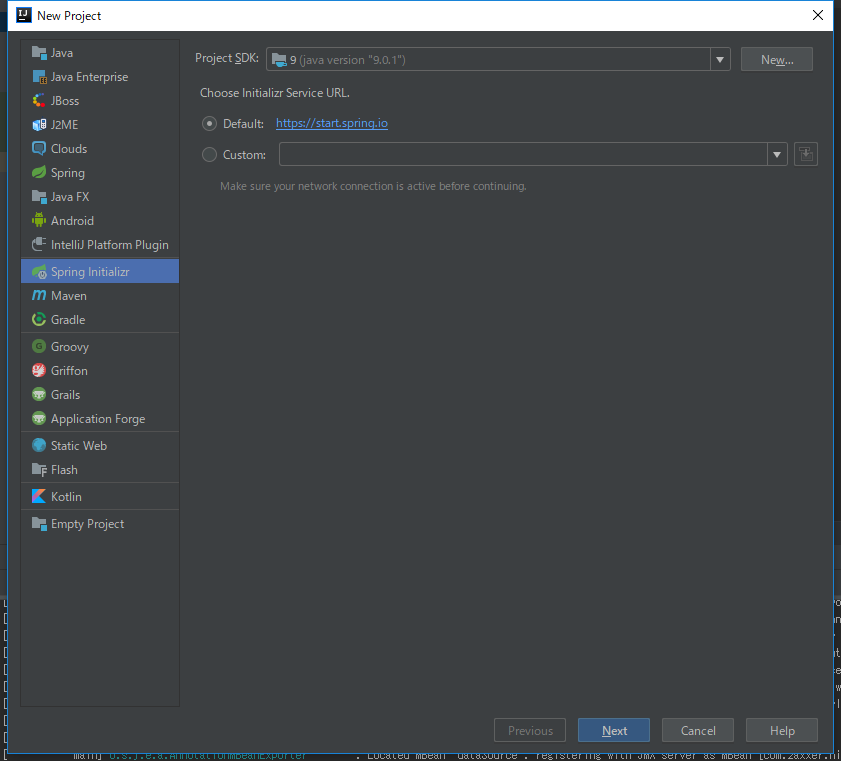Open the Custom URL dropdown arrow
The width and height of the screenshot is (841, 761).
coord(777,154)
